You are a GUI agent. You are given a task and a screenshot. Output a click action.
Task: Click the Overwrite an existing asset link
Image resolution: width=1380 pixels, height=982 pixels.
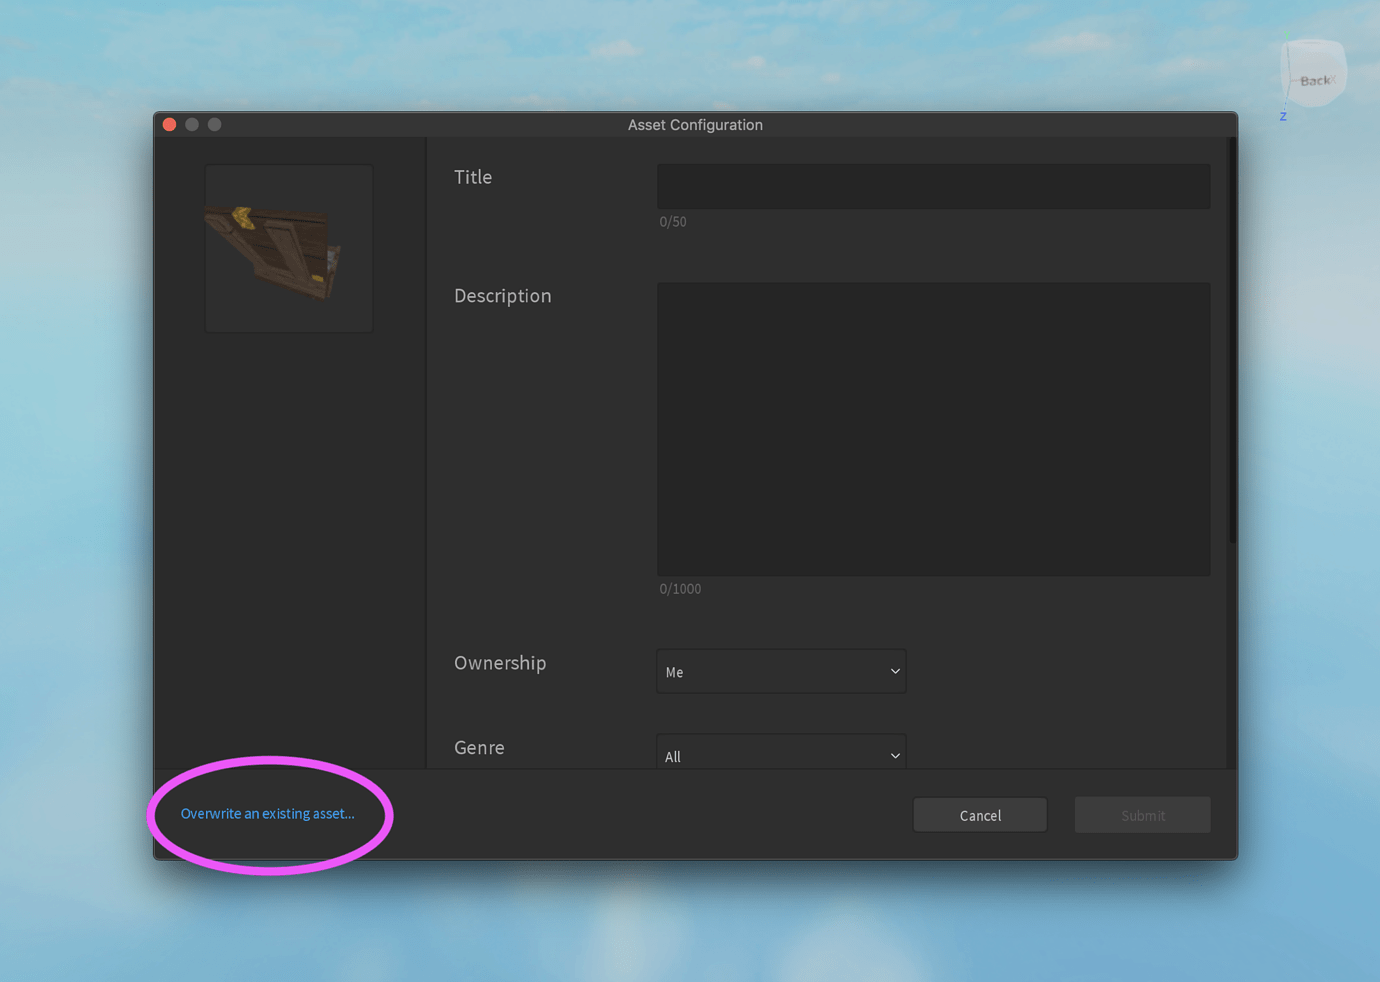(267, 813)
